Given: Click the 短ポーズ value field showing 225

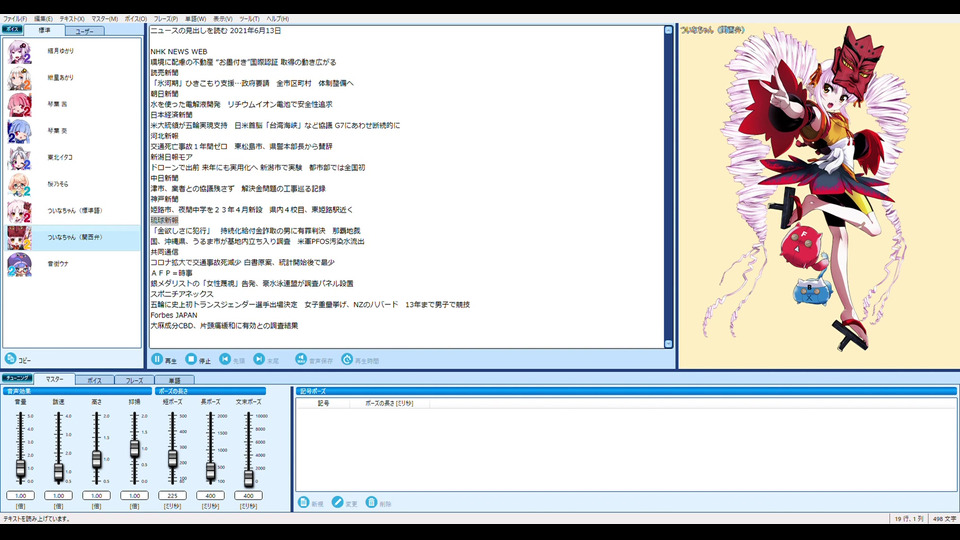Looking at the screenshot, I should click(172, 495).
